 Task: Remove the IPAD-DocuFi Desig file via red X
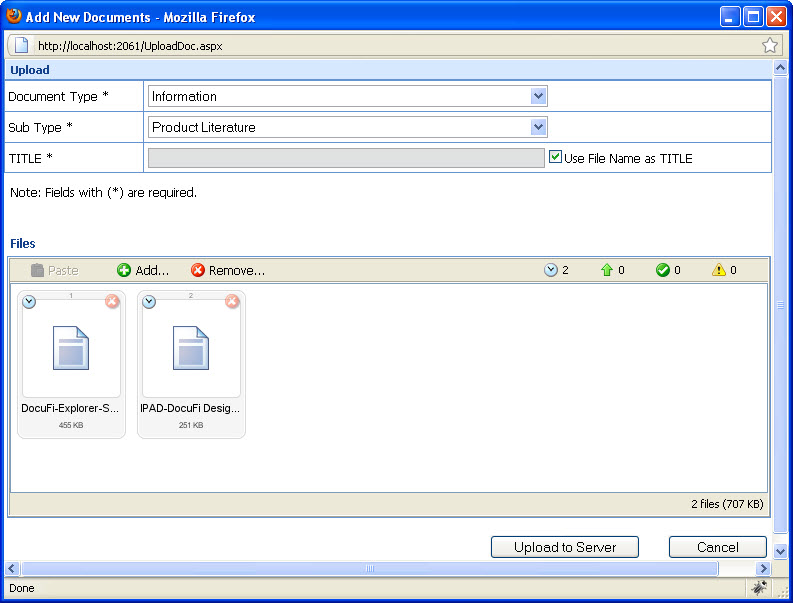[232, 302]
